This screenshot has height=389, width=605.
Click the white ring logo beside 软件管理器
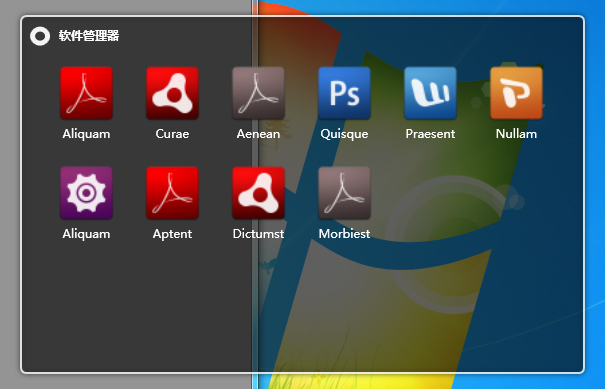tap(40, 36)
